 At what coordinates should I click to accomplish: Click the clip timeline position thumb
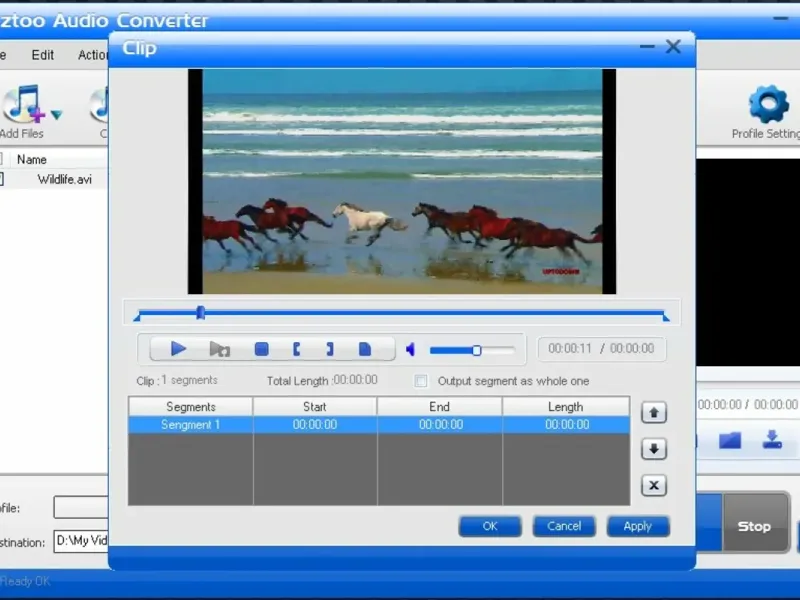click(201, 313)
